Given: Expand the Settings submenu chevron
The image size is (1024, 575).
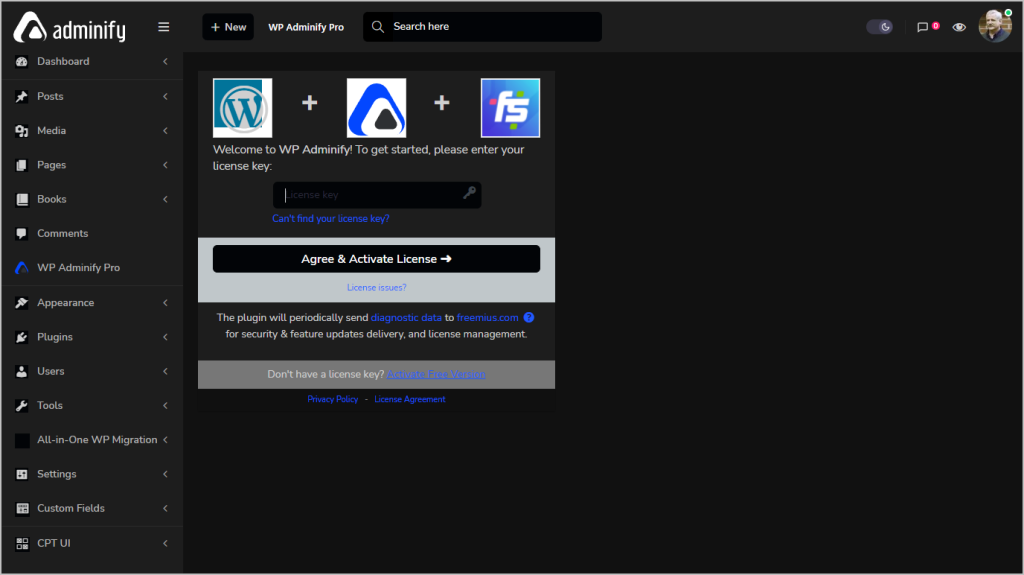Looking at the screenshot, I should pos(165,474).
